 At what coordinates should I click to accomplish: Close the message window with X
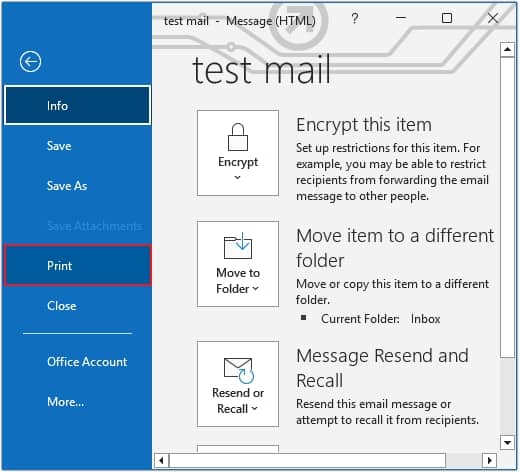pos(493,18)
